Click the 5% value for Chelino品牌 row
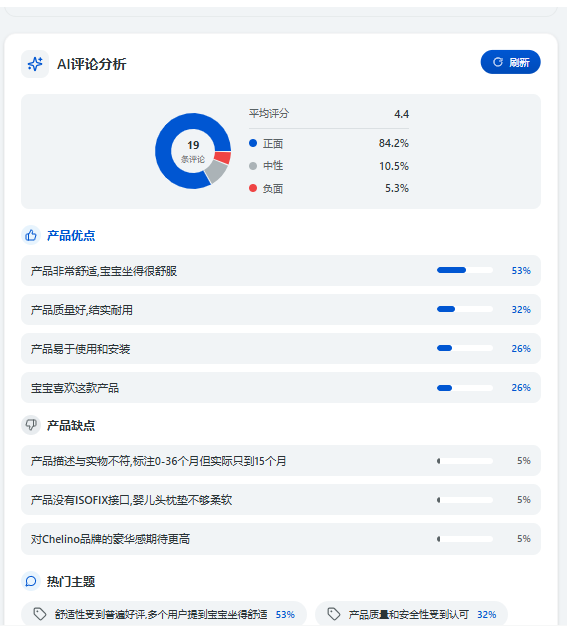This screenshot has width=567, height=627. (x=523, y=539)
